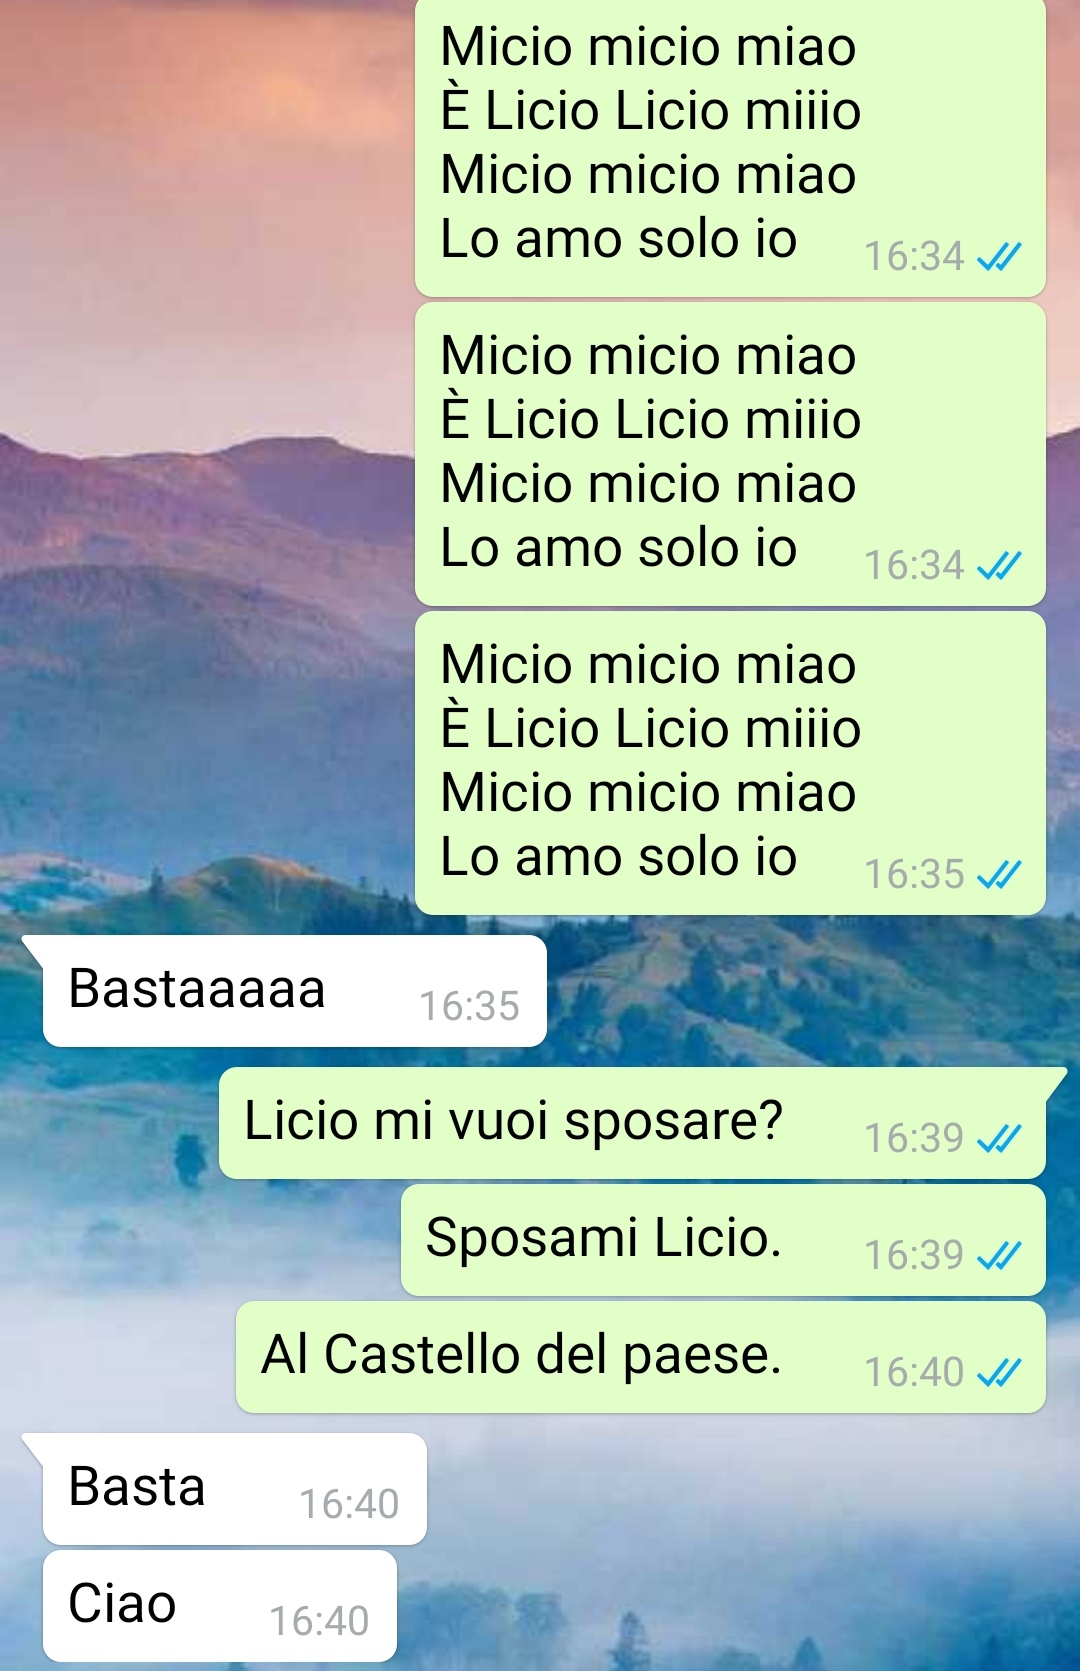1080x1671 pixels.
Task: Tap blue double-check on first 16:34 message
Action: [x=999, y=258]
